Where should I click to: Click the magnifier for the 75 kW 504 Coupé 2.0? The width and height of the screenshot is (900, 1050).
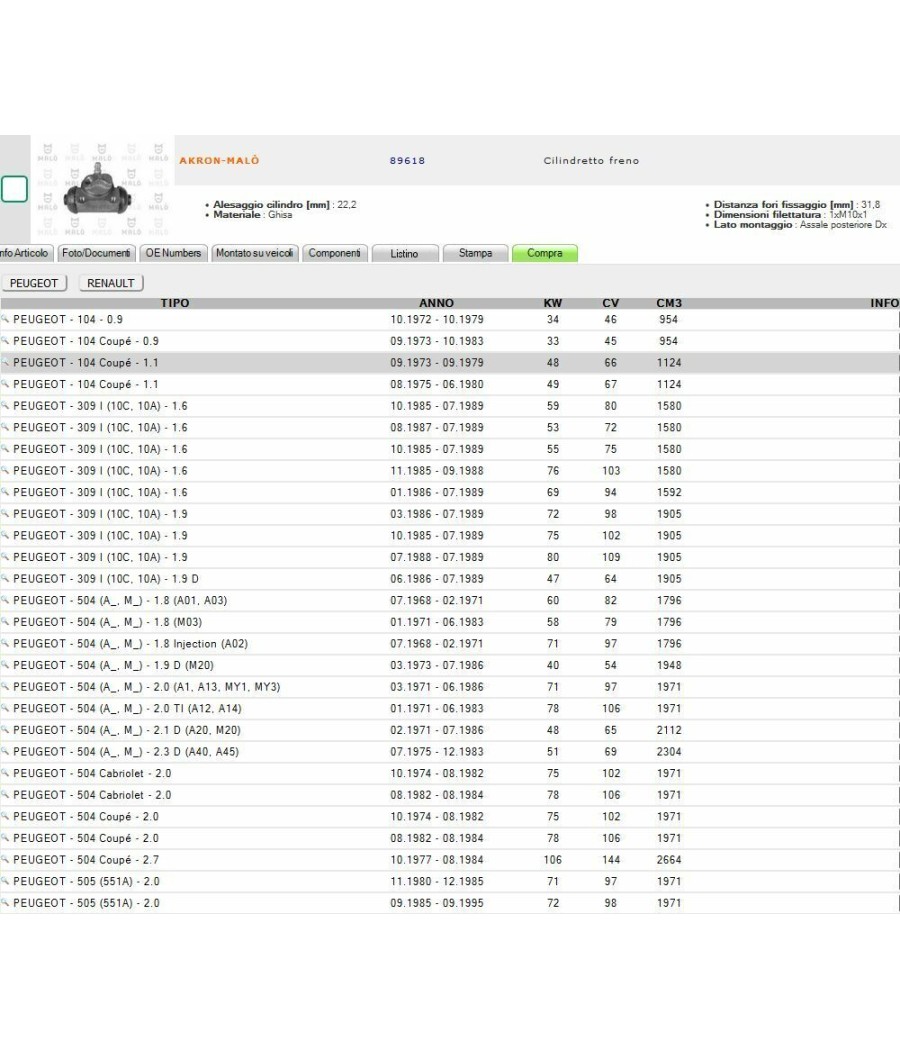point(5,816)
